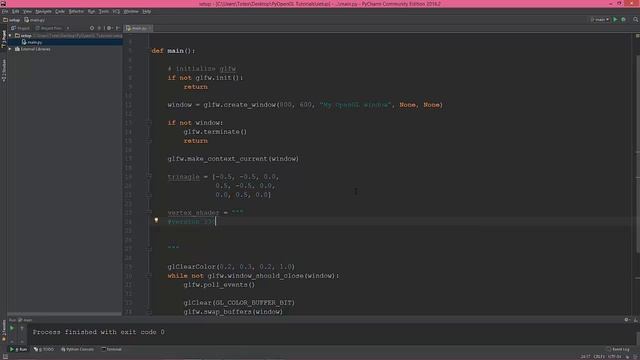Toggle the Project side tool button
The image size is (640, 360).
[4, 39]
